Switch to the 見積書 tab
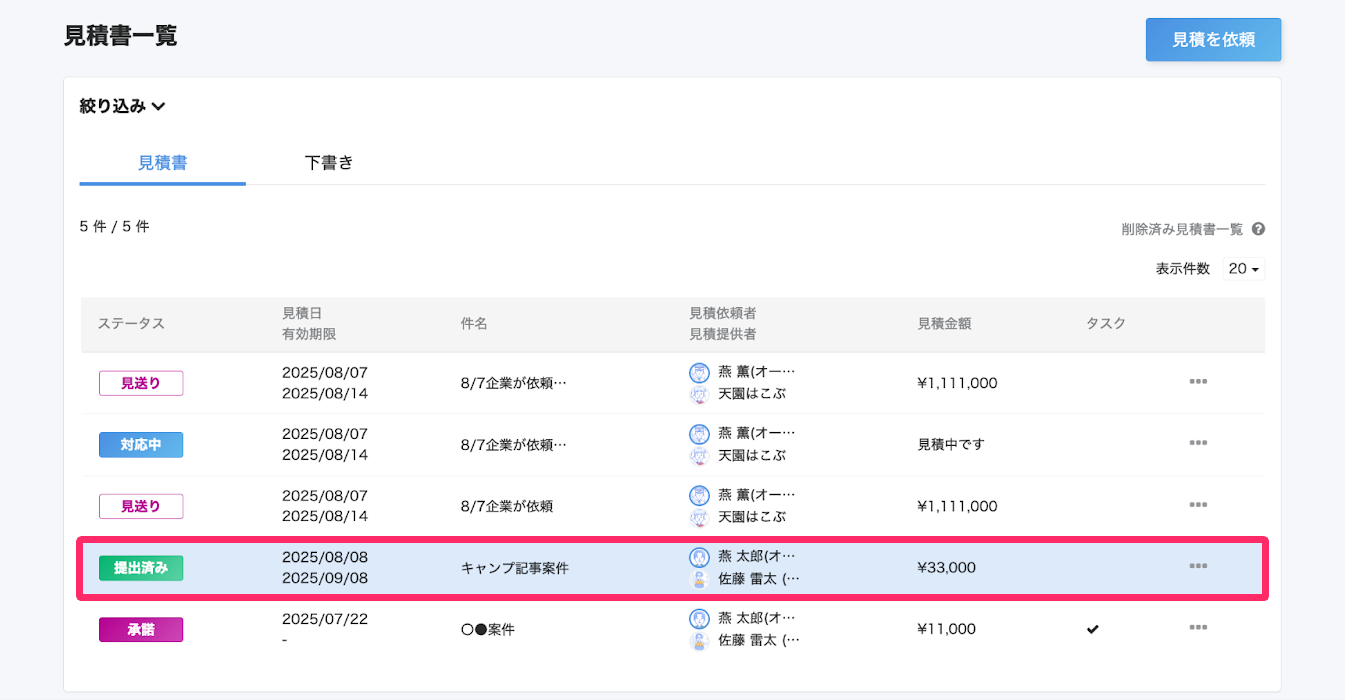 [162, 162]
